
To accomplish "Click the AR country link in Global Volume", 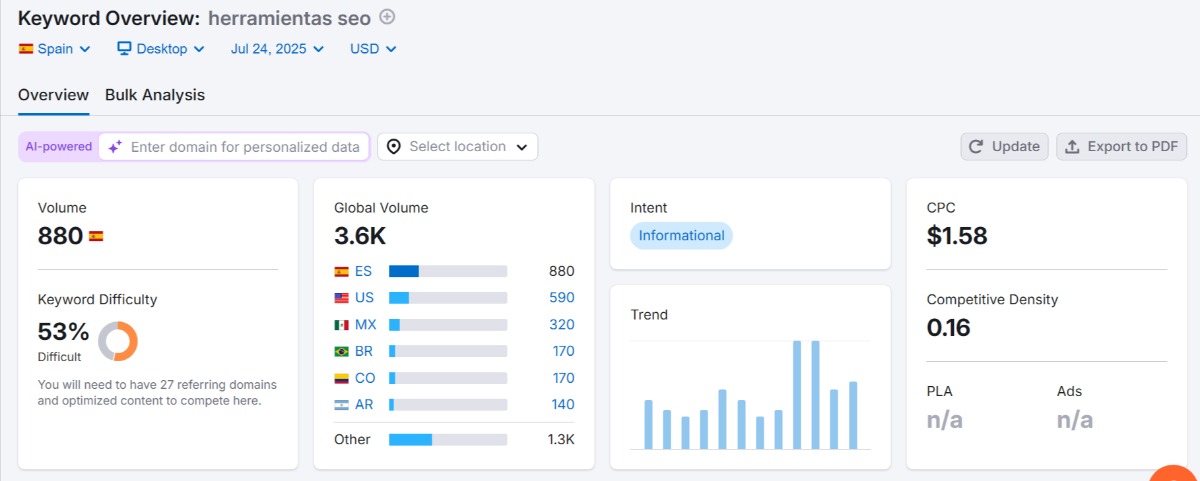I will 364,405.
